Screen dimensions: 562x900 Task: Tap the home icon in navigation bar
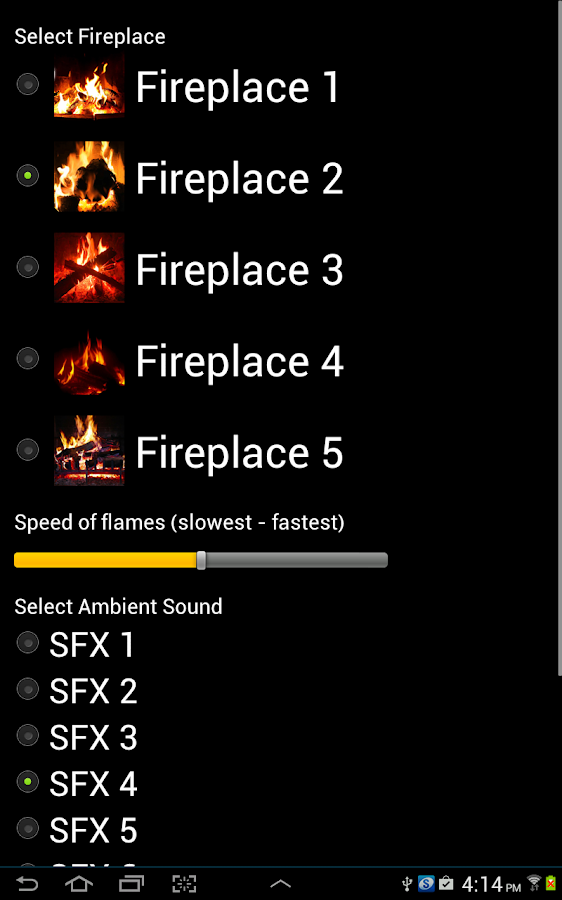tap(79, 884)
